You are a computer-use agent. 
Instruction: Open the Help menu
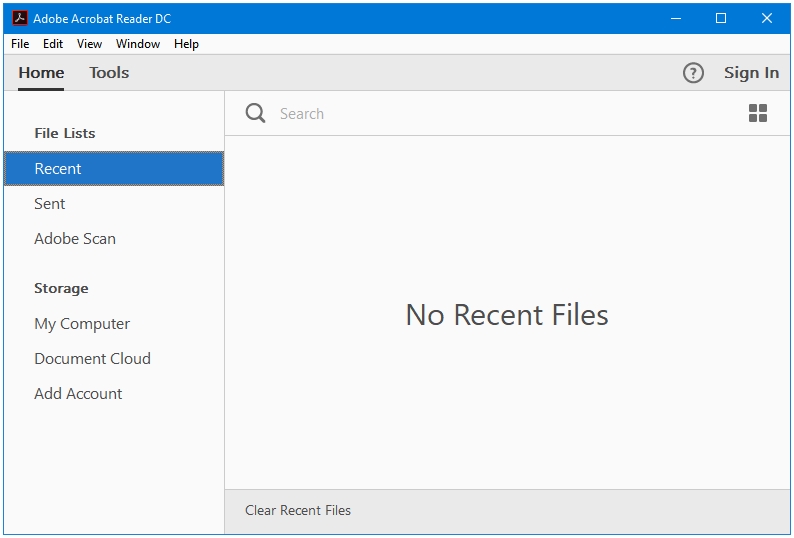(186, 44)
